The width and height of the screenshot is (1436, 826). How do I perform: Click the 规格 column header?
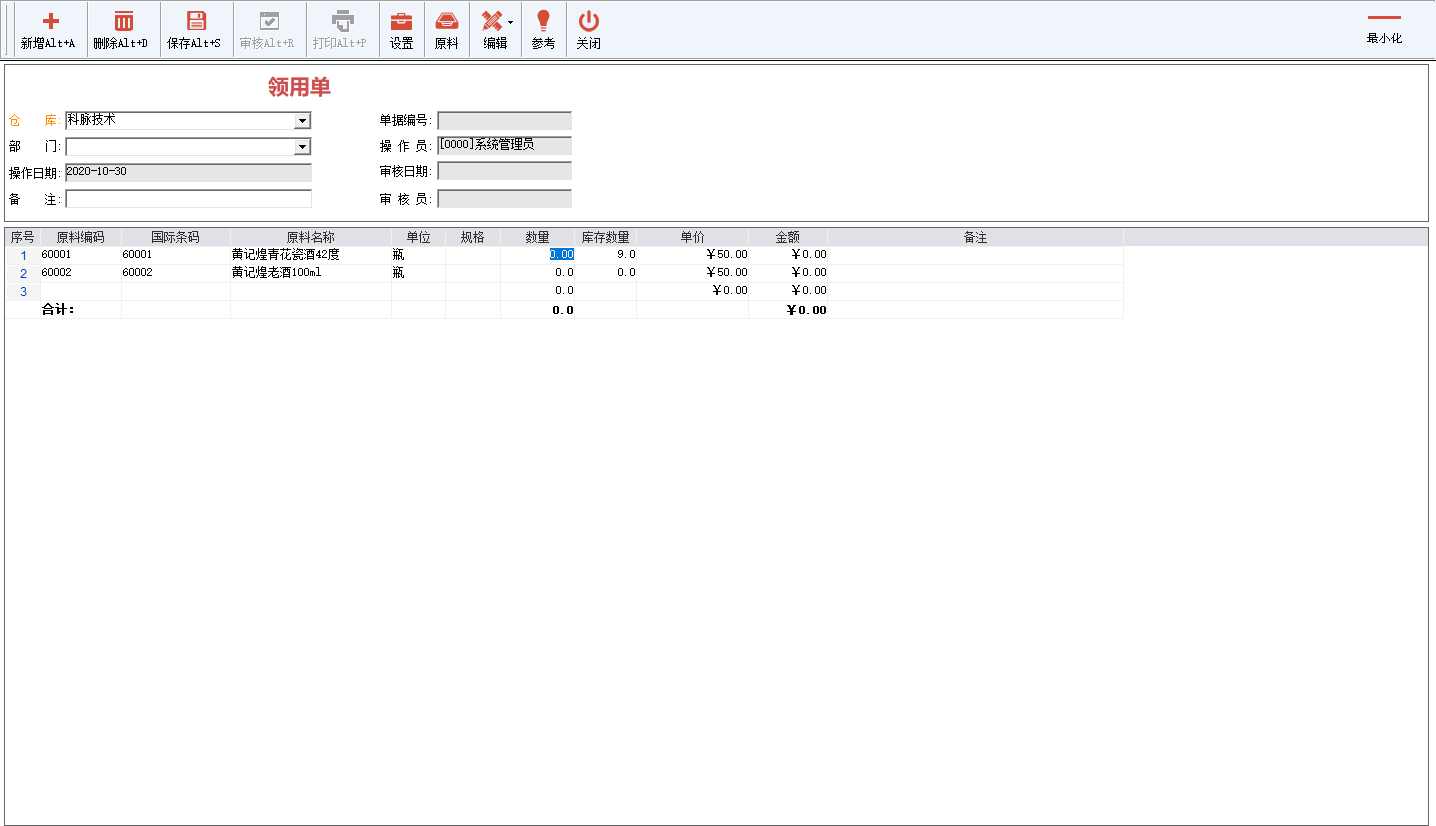tap(472, 237)
